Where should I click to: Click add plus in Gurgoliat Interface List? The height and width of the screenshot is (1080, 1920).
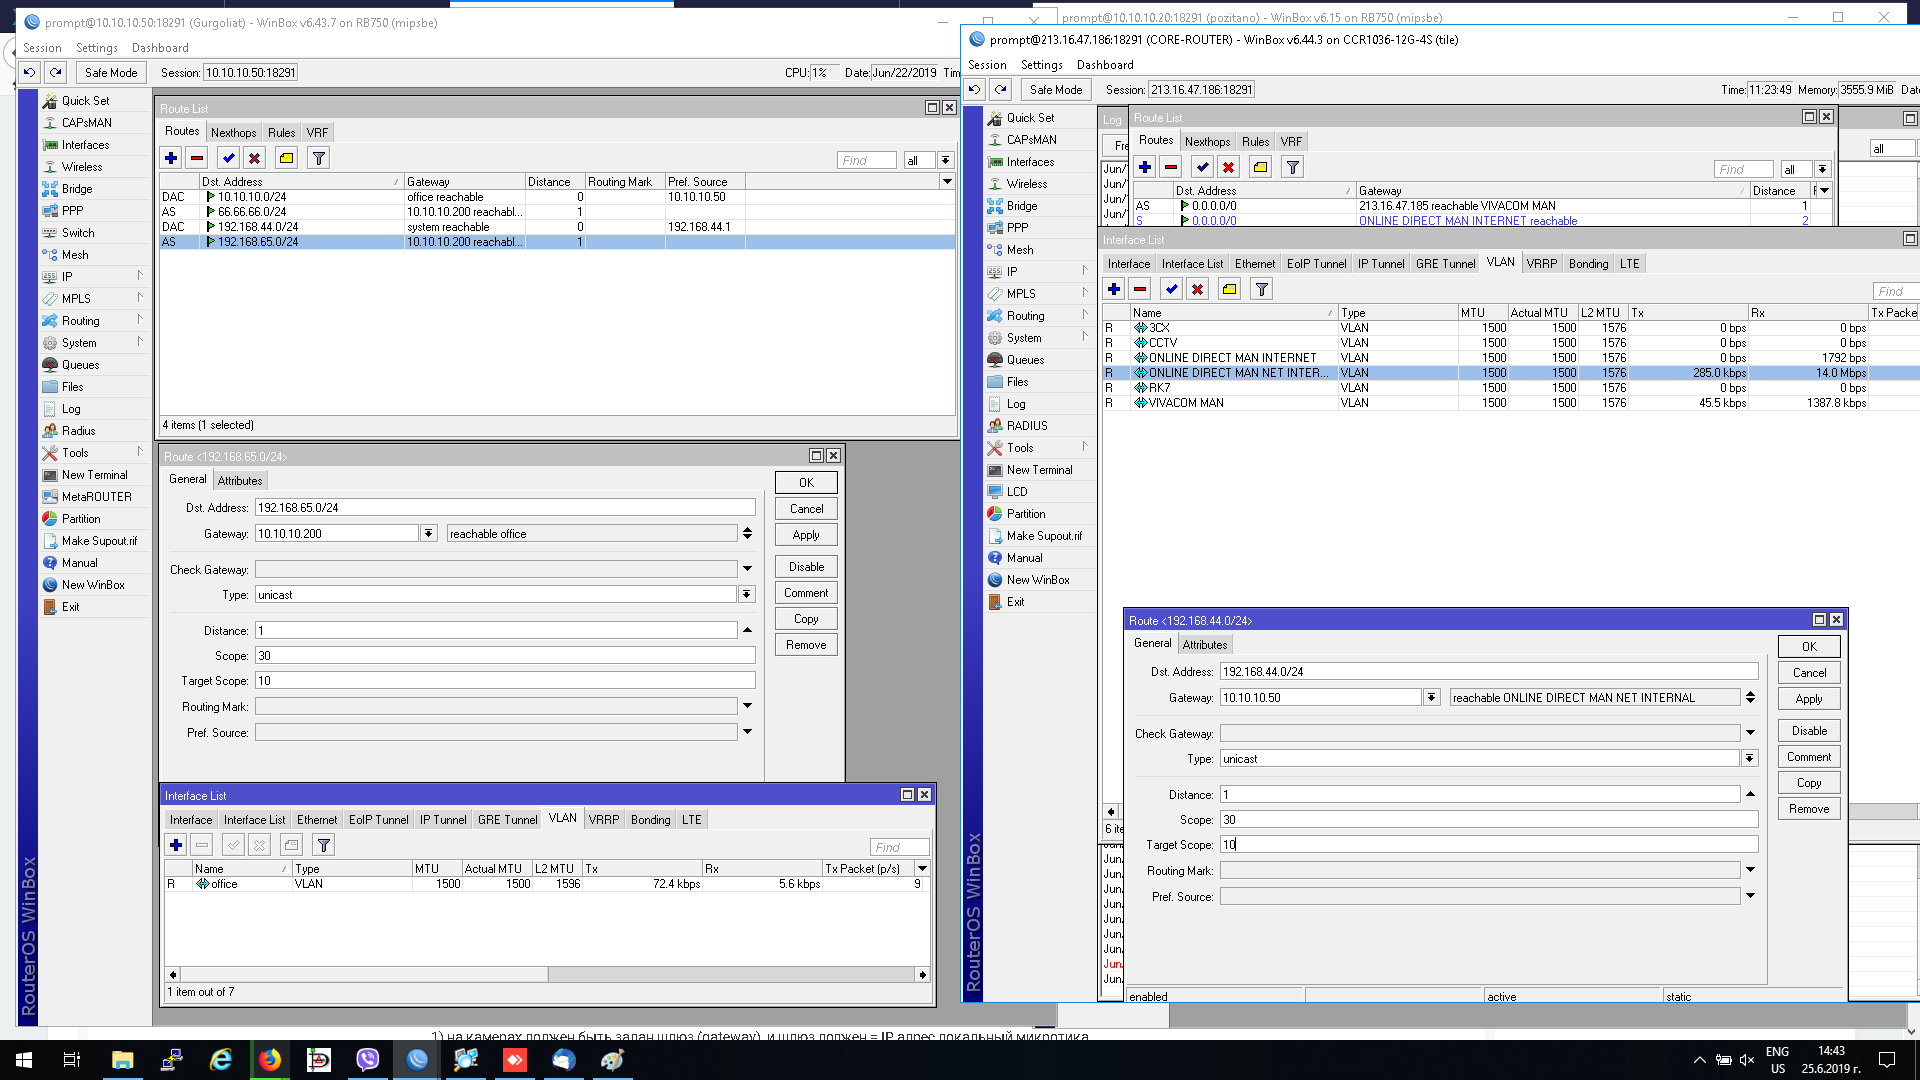(176, 845)
